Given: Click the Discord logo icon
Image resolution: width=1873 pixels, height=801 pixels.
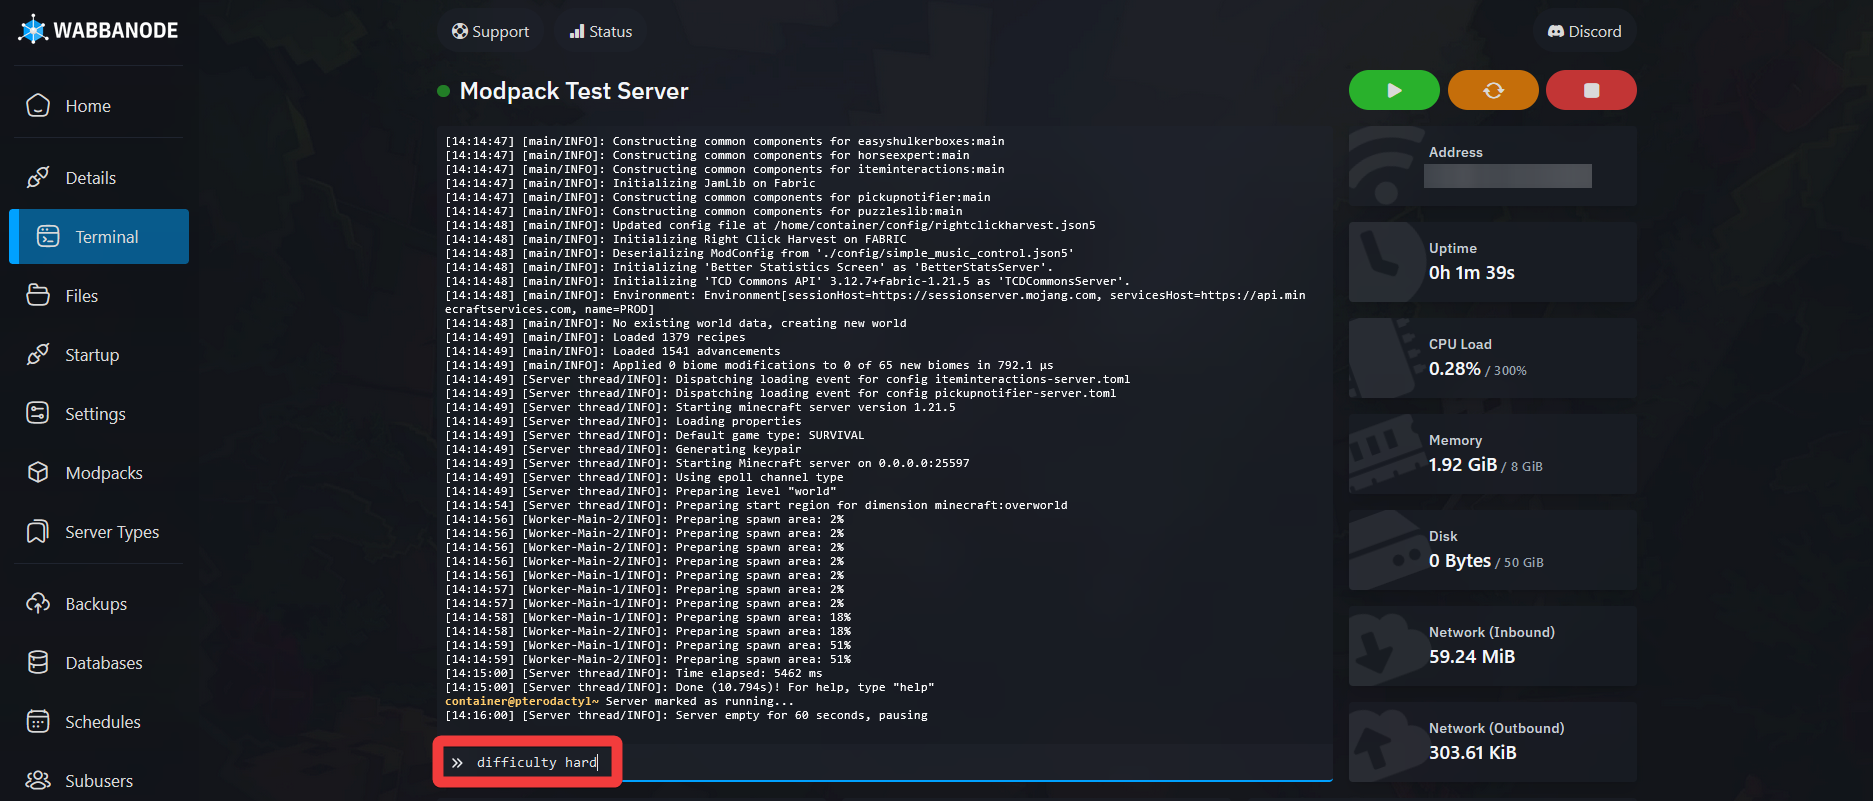Looking at the screenshot, I should click(x=1556, y=31).
